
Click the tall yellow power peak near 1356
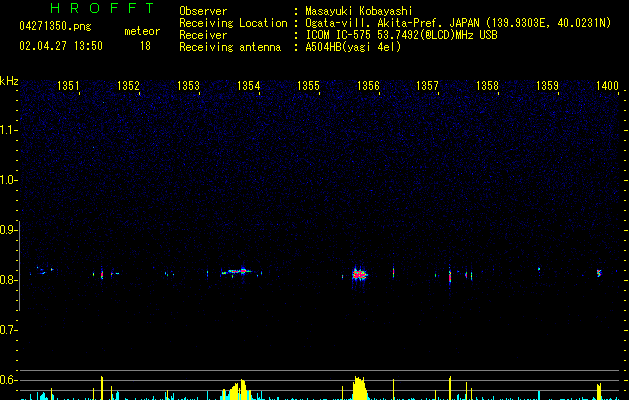(x=359, y=388)
